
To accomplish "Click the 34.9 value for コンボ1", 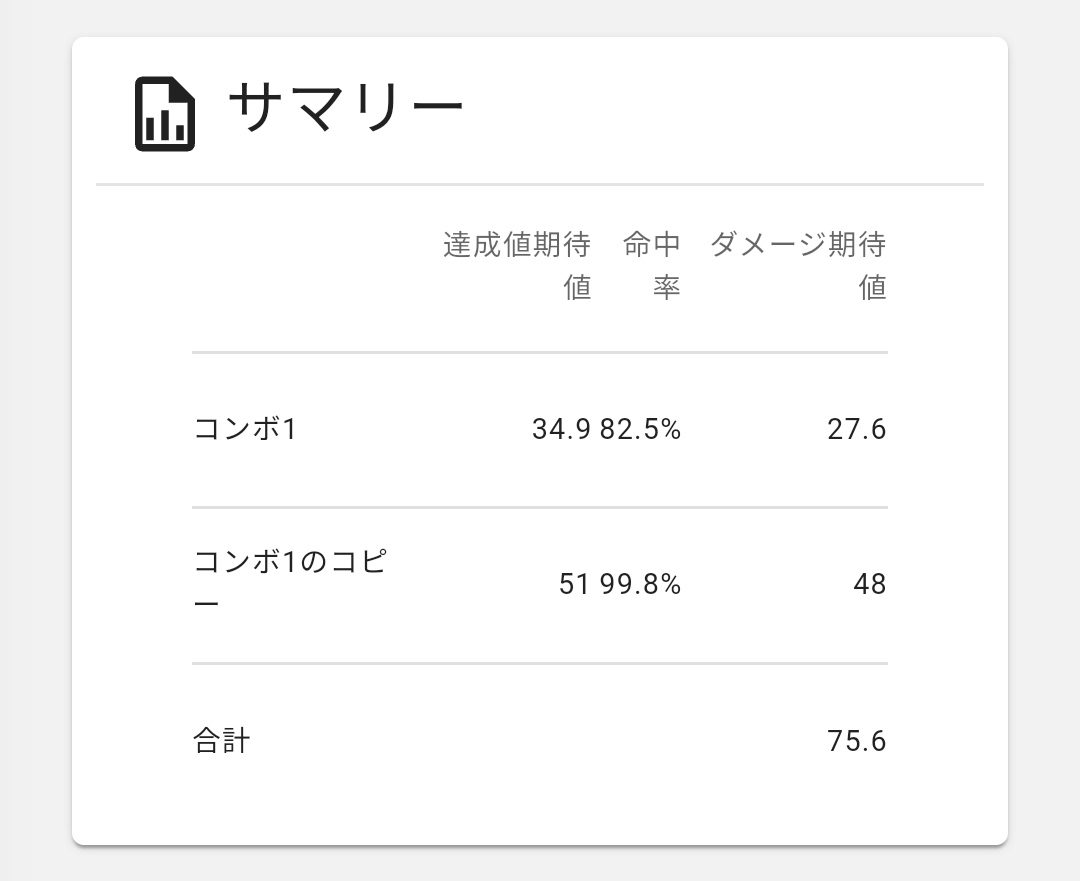I will point(561,430).
